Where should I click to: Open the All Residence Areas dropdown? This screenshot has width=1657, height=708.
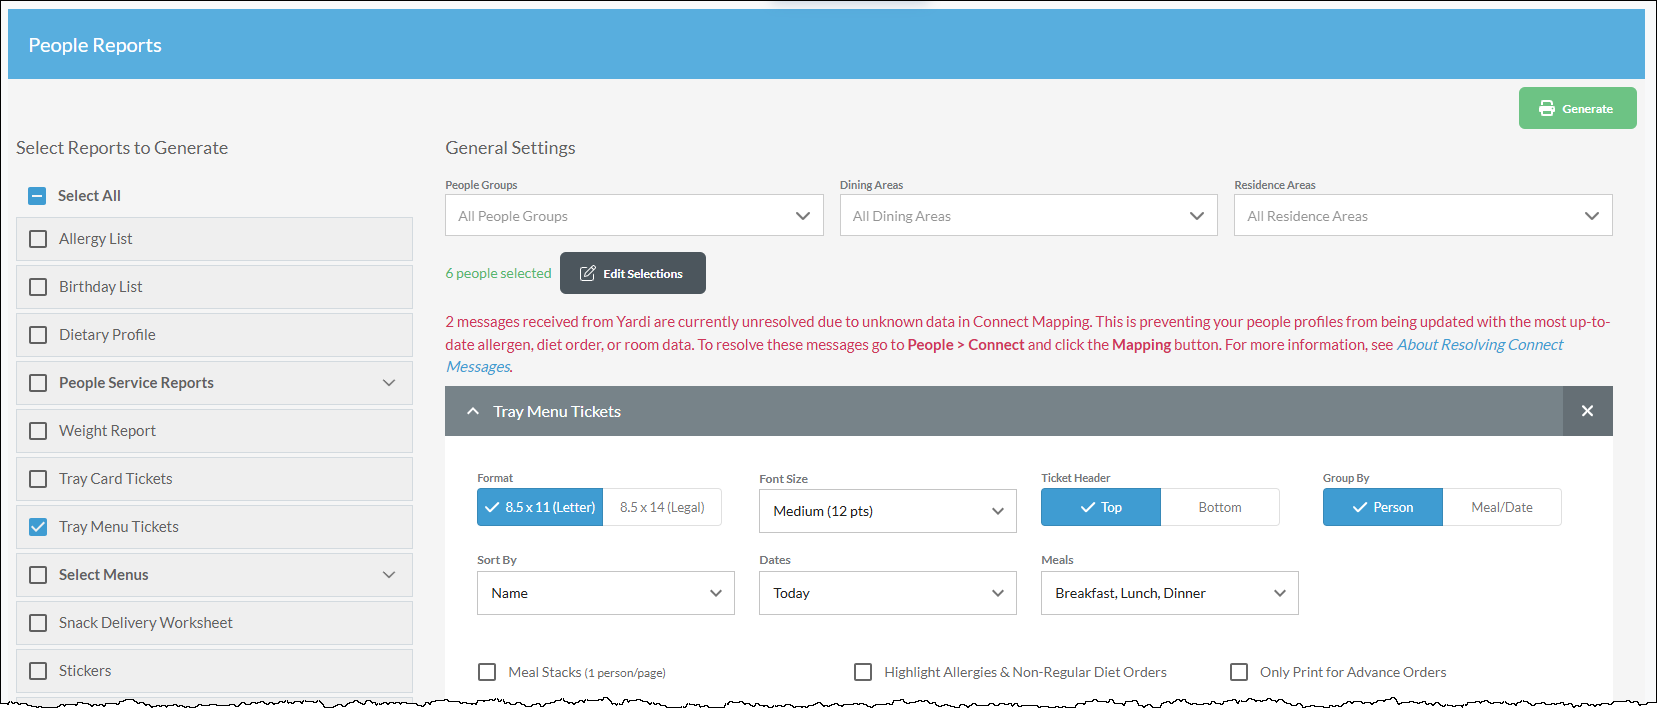click(1423, 215)
